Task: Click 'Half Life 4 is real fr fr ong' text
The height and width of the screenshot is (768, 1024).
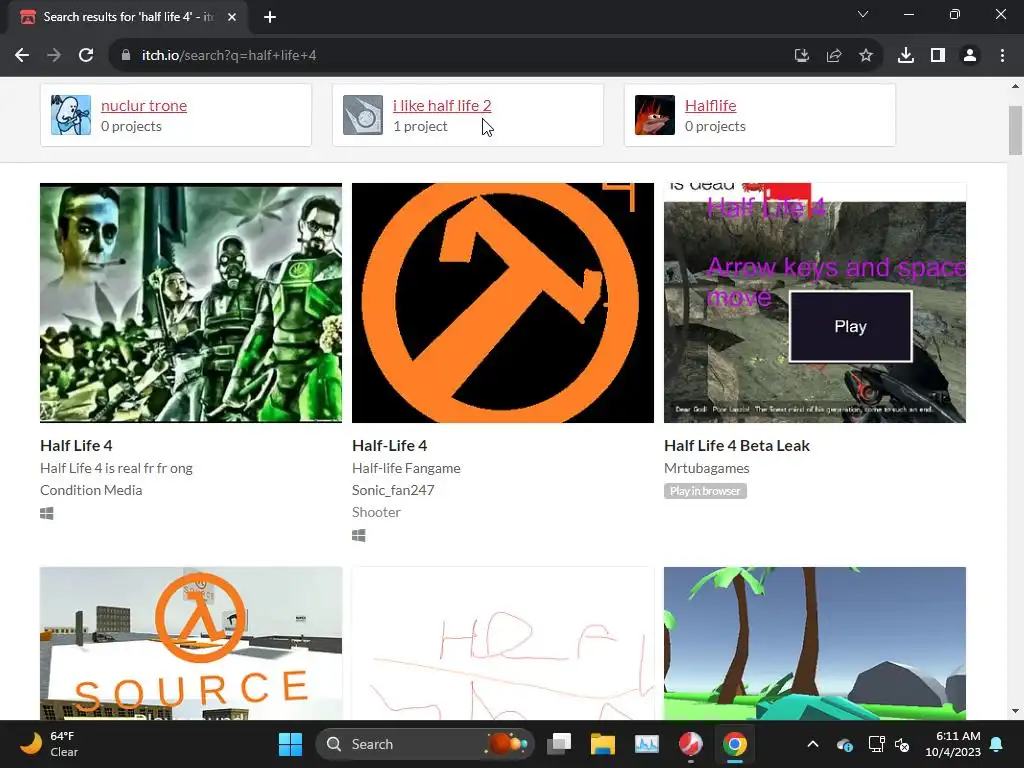Action: (x=116, y=468)
